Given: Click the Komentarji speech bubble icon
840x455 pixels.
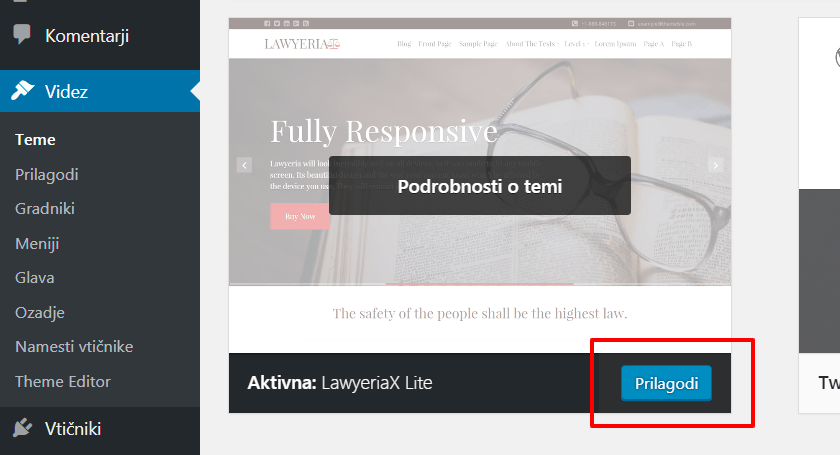Looking at the screenshot, I should pos(22,34).
